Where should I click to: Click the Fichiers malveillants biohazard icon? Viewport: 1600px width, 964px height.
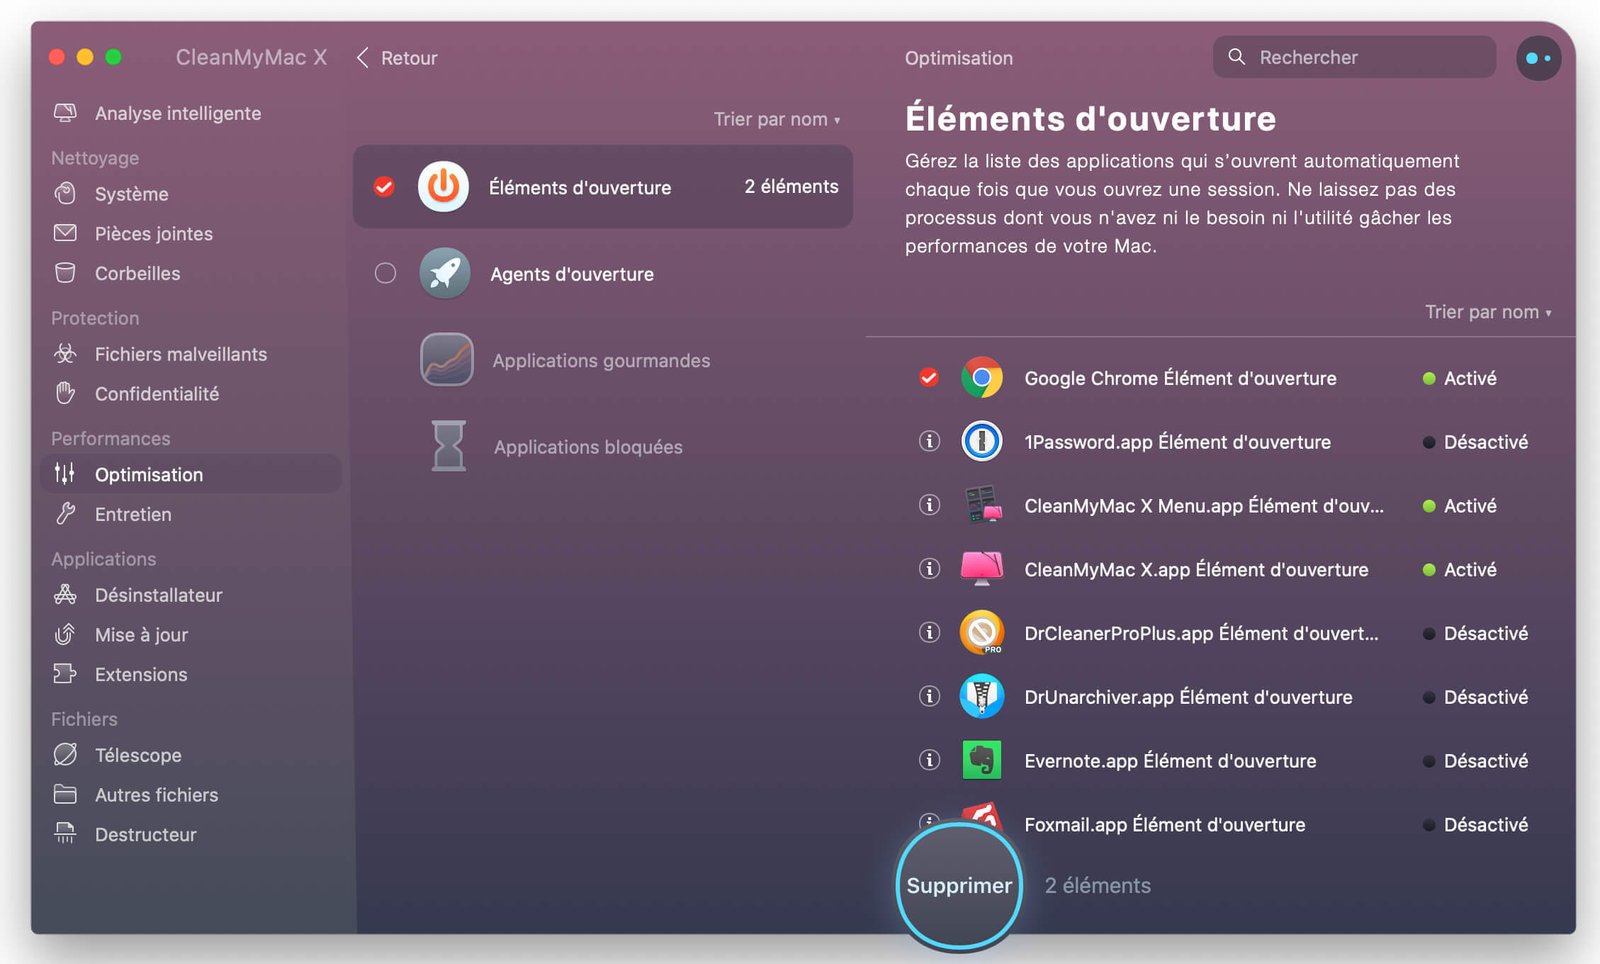[x=65, y=354]
